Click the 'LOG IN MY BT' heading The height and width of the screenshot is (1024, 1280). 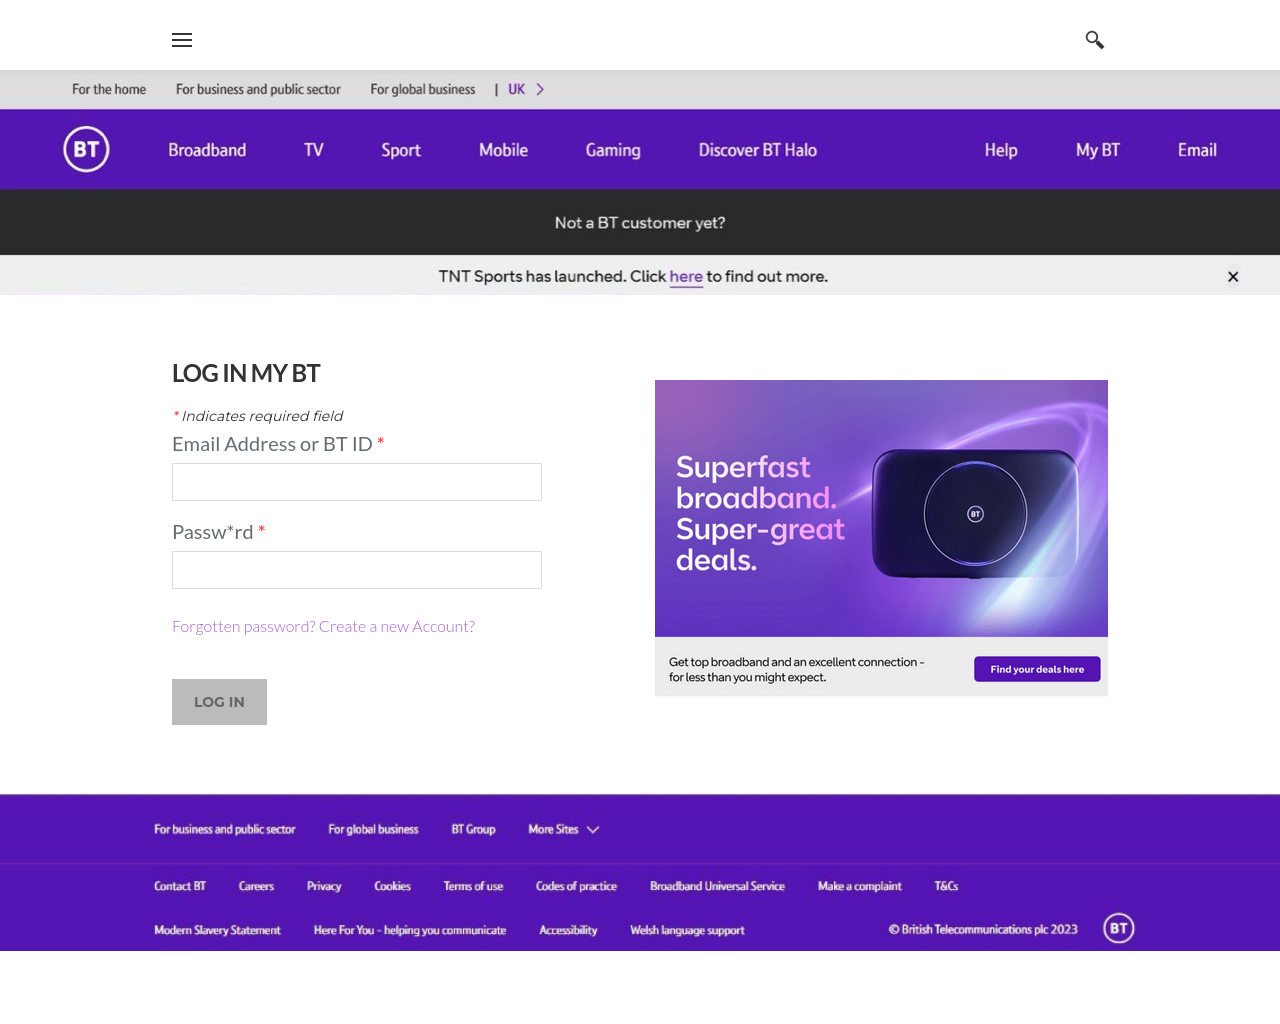(246, 373)
